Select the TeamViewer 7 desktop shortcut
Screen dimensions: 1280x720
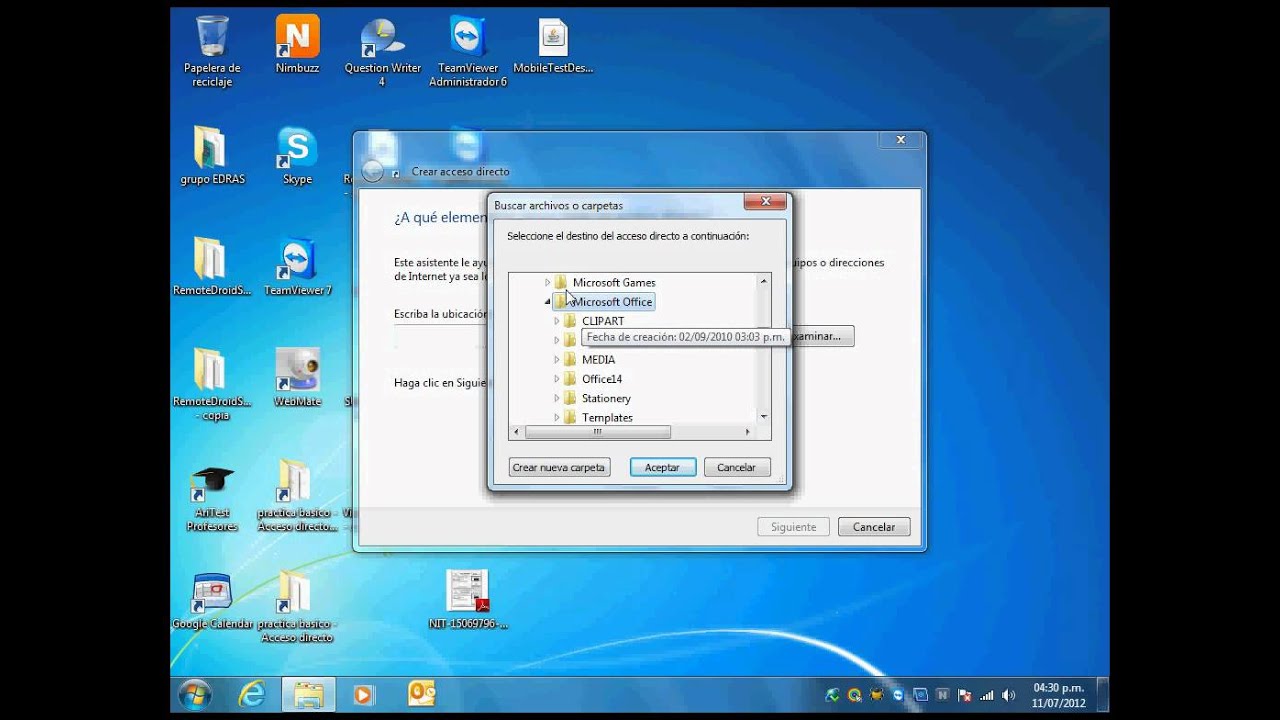click(297, 267)
